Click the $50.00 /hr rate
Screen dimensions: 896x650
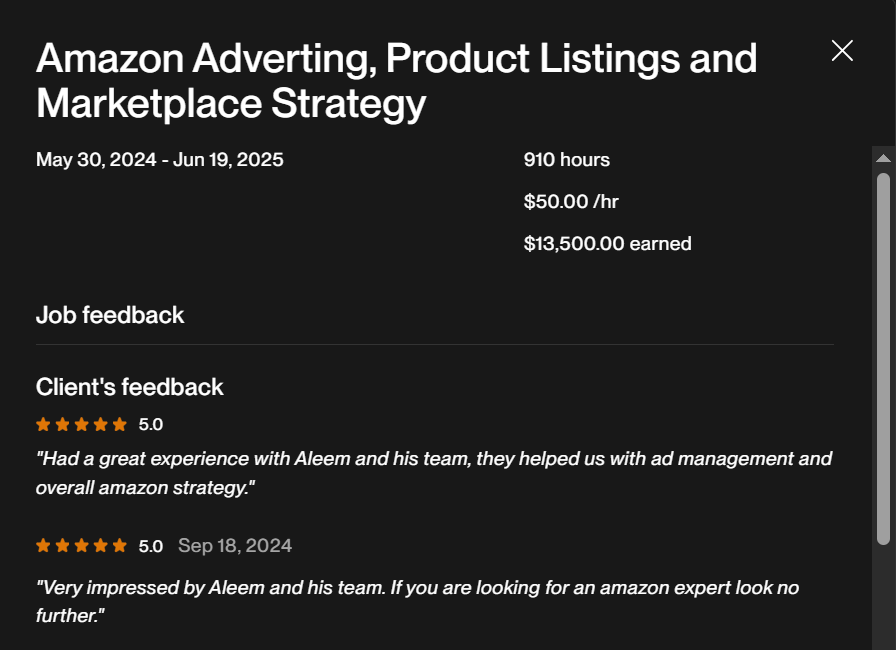pos(571,202)
